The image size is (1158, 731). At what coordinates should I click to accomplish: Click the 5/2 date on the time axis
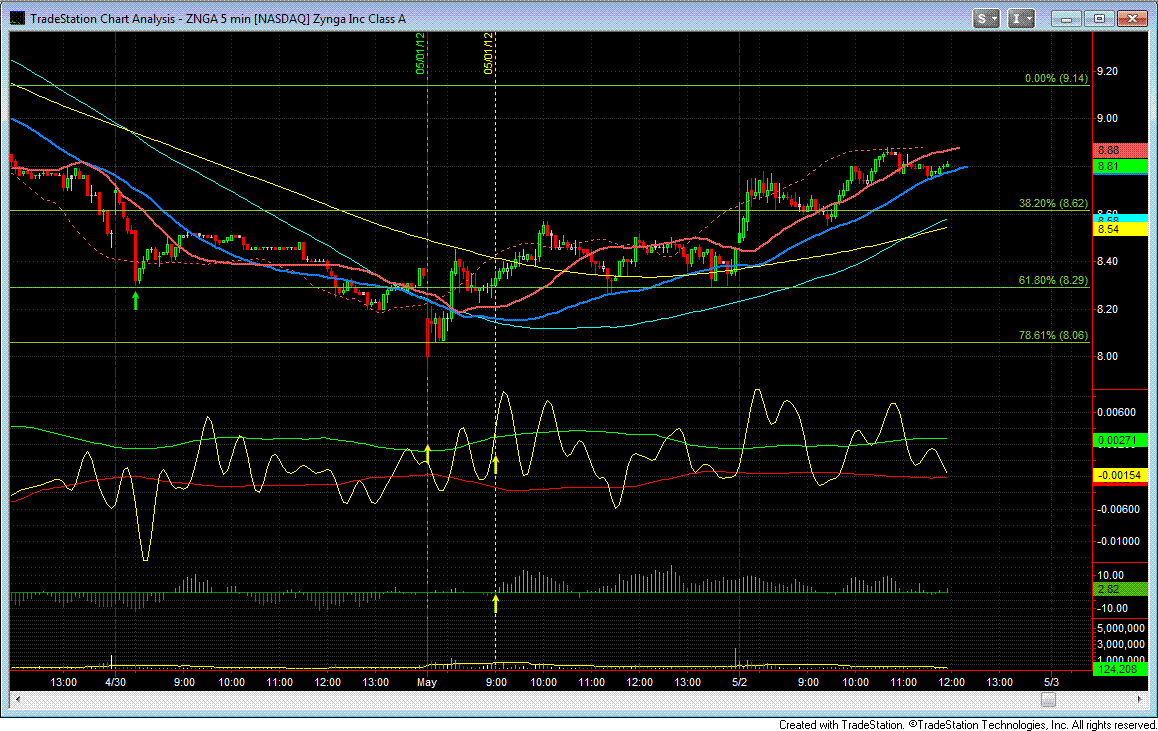(740, 682)
